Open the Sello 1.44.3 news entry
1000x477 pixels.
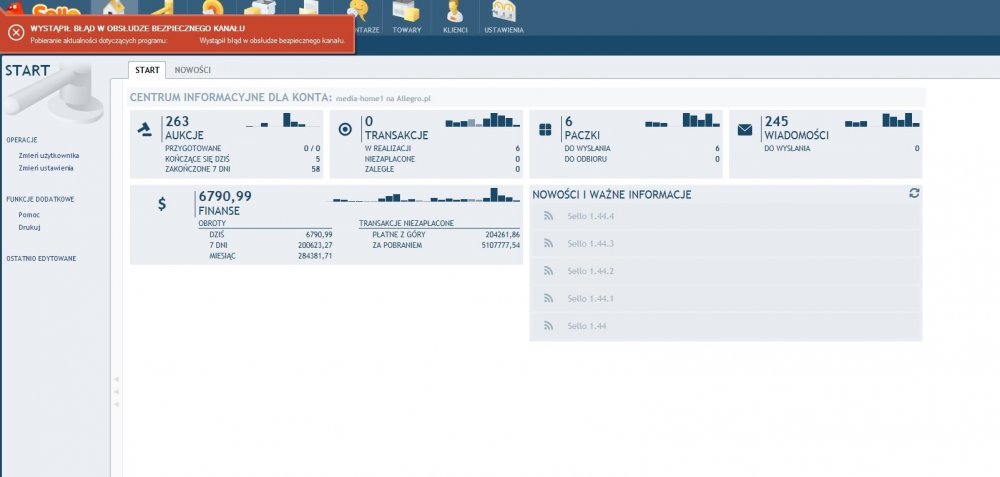(590, 244)
